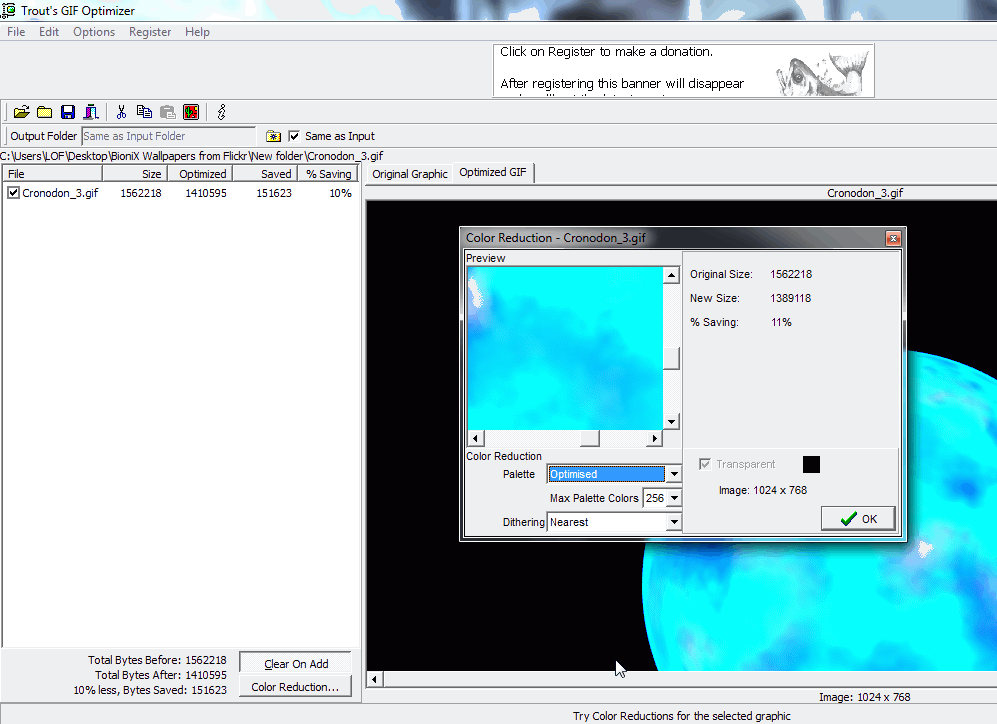
Task: Open the File menu
Action: [x=16, y=32]
